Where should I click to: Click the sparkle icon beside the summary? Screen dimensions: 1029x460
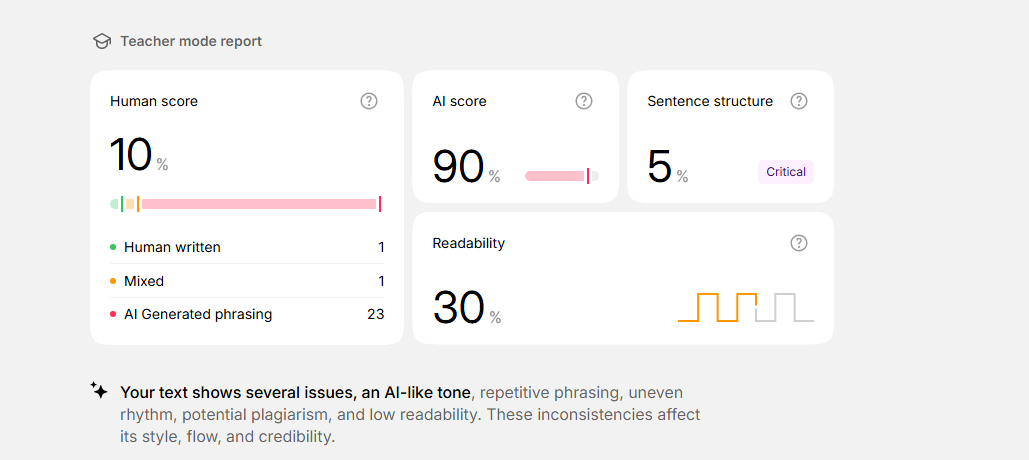click(x=99, y=391)
